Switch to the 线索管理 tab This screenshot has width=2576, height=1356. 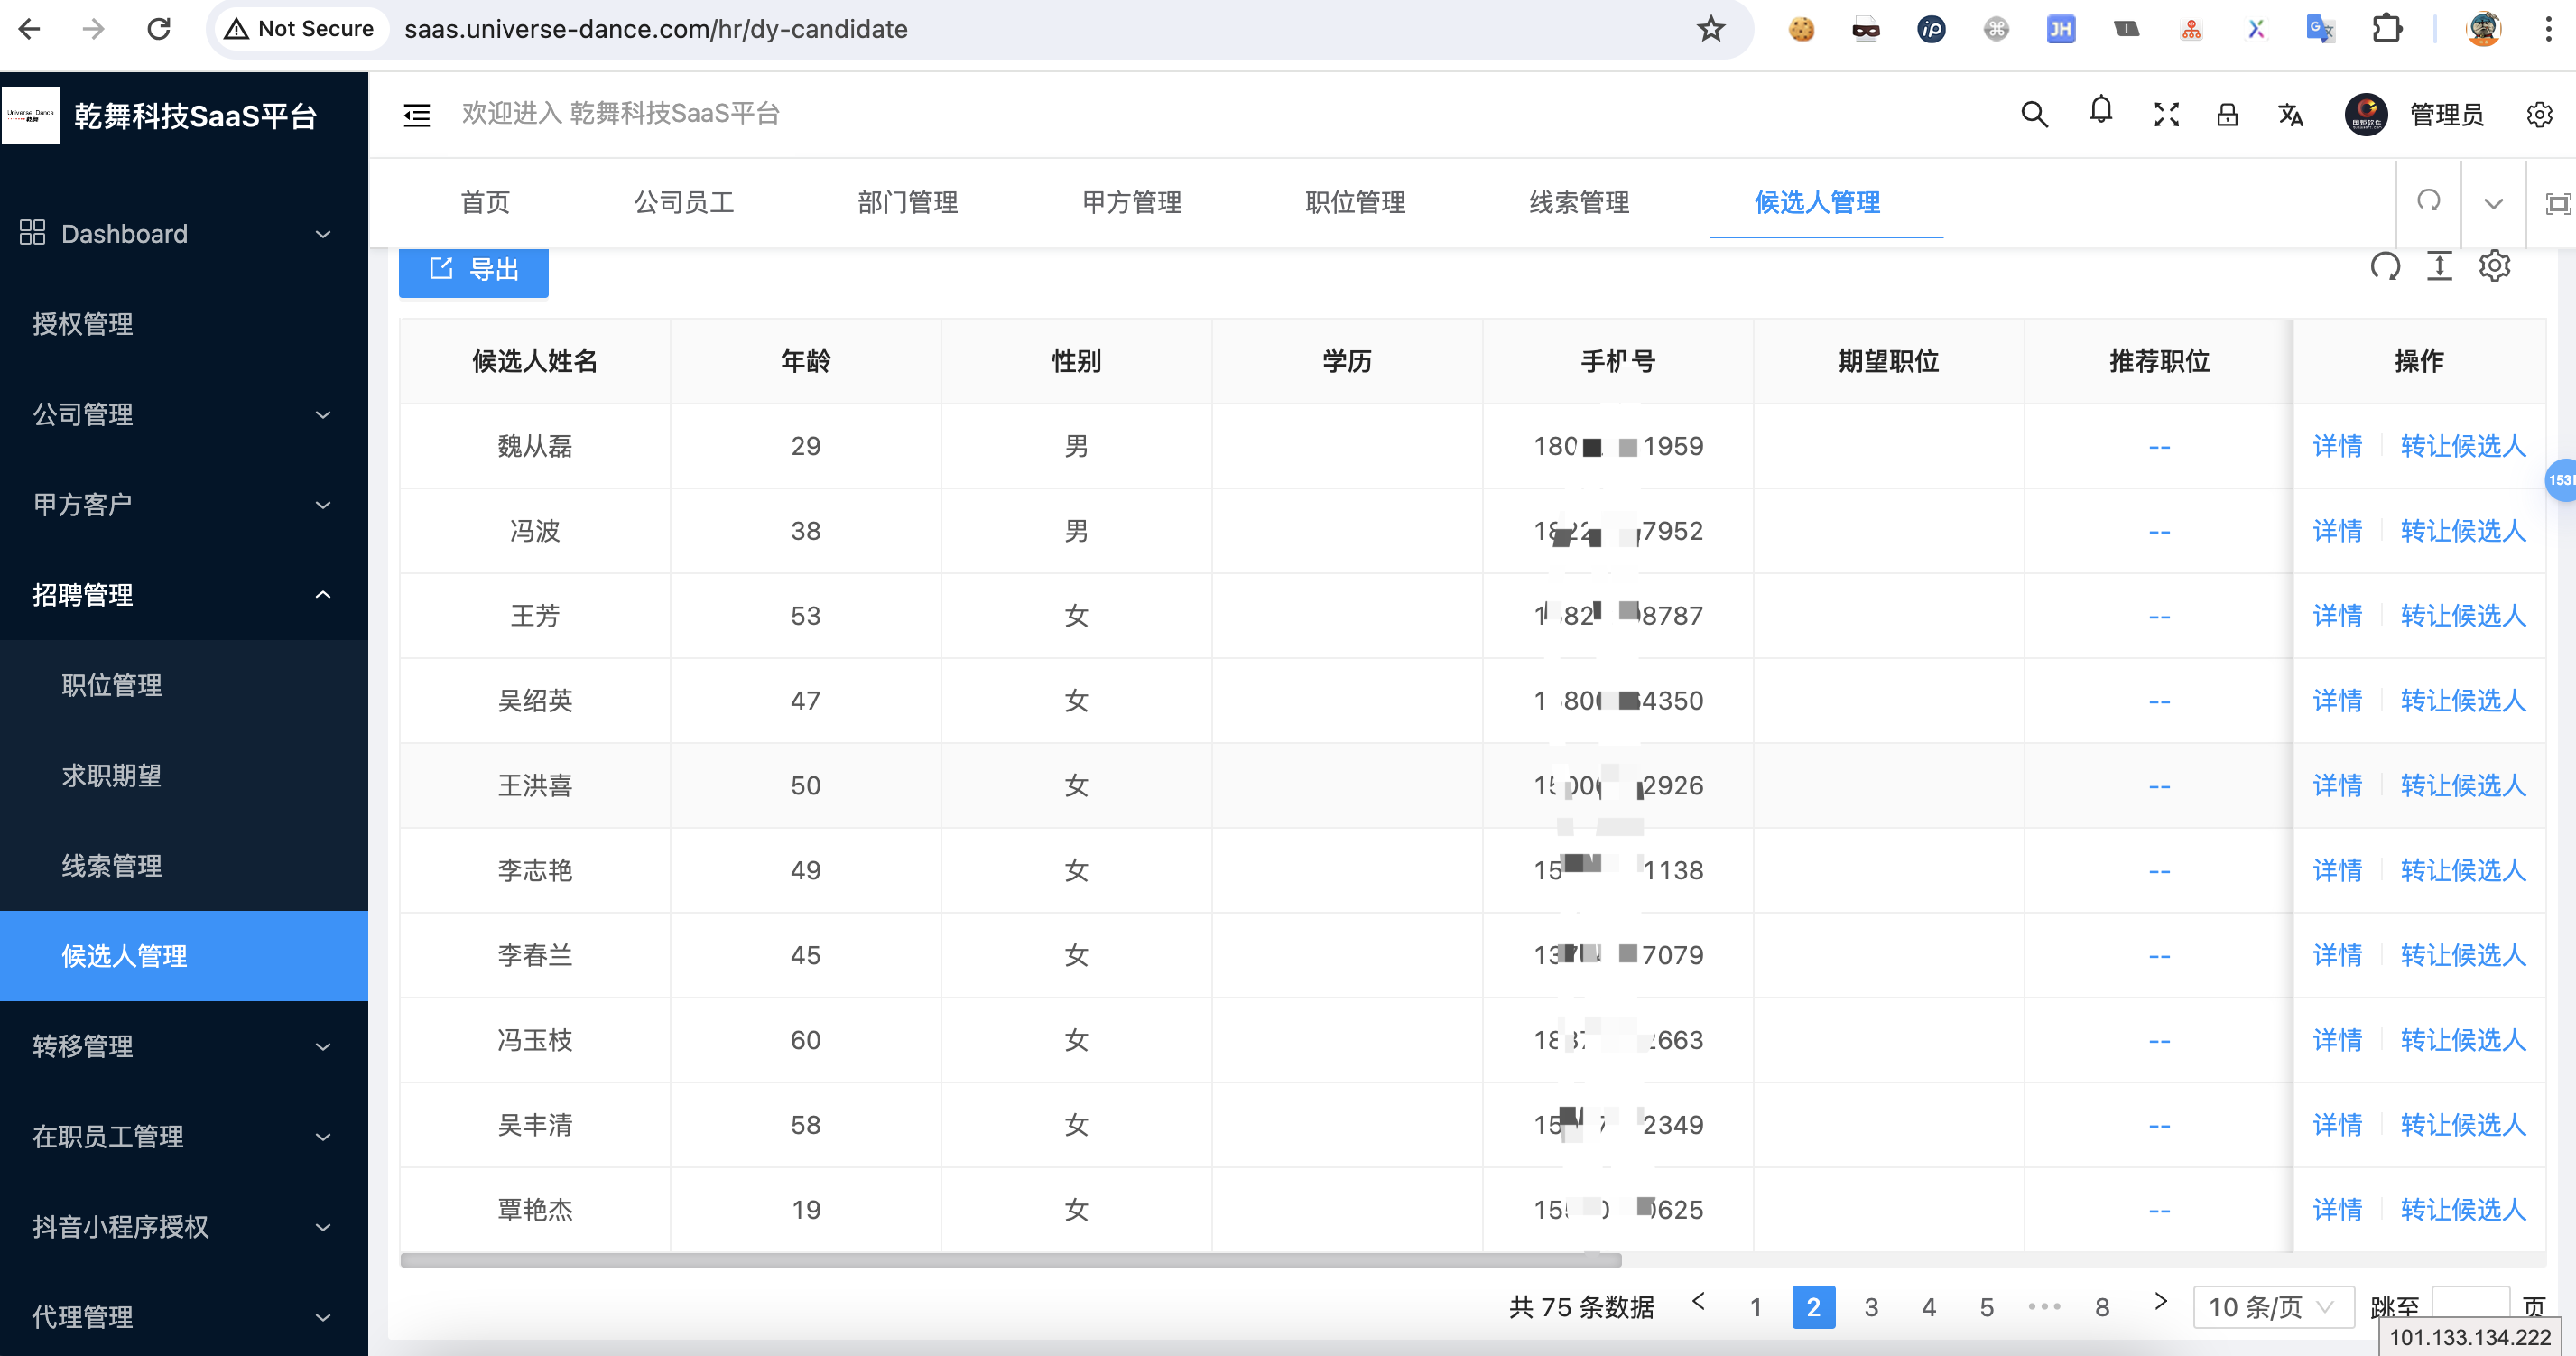tap(1579, 203)
